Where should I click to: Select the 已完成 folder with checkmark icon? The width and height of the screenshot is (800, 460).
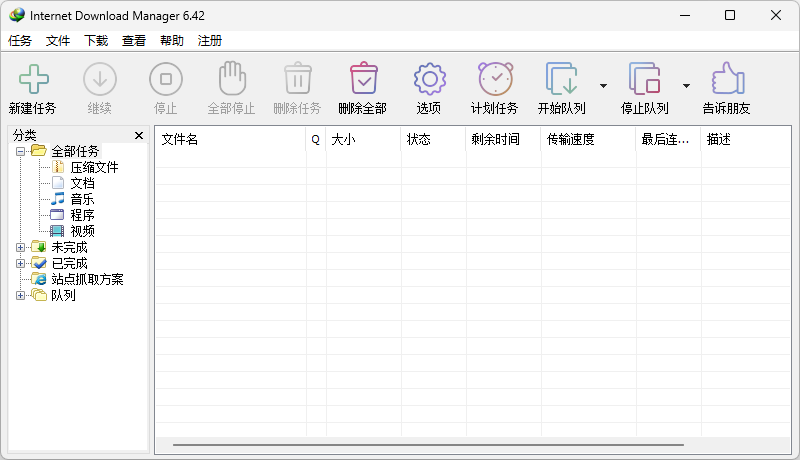click(x=39, y=263)
